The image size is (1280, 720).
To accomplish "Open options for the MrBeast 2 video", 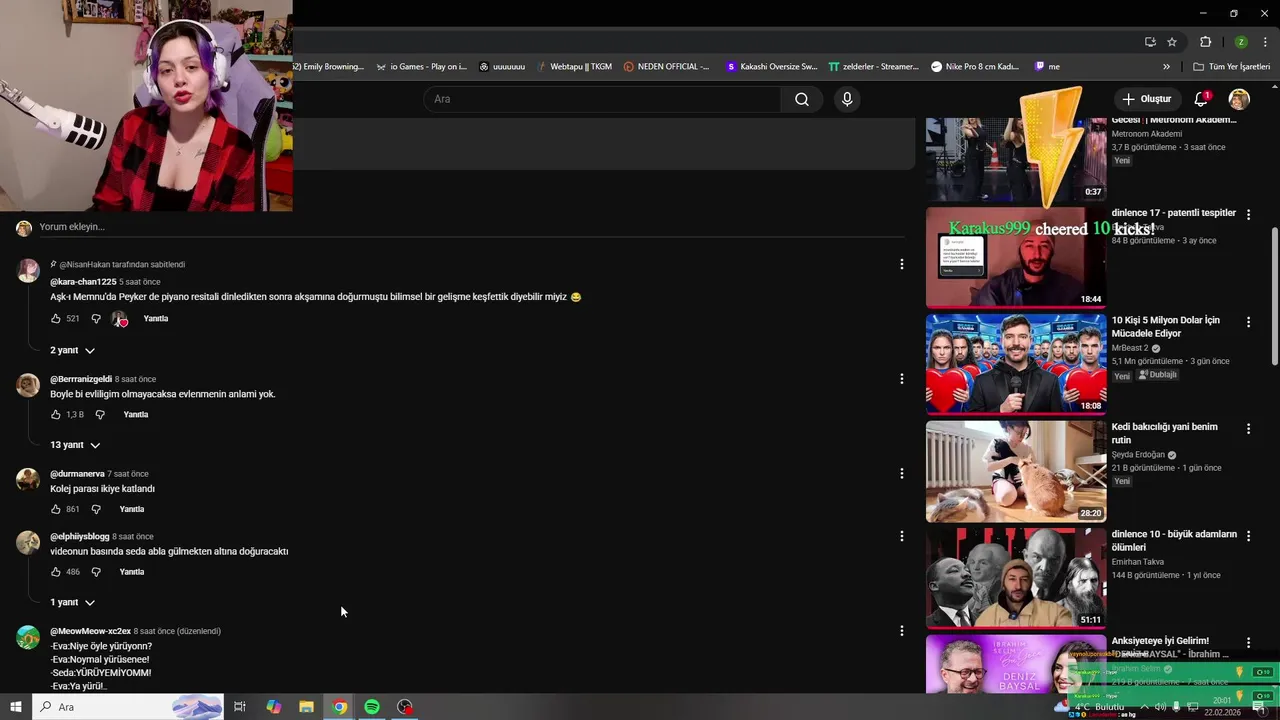I will (1248, 322).
